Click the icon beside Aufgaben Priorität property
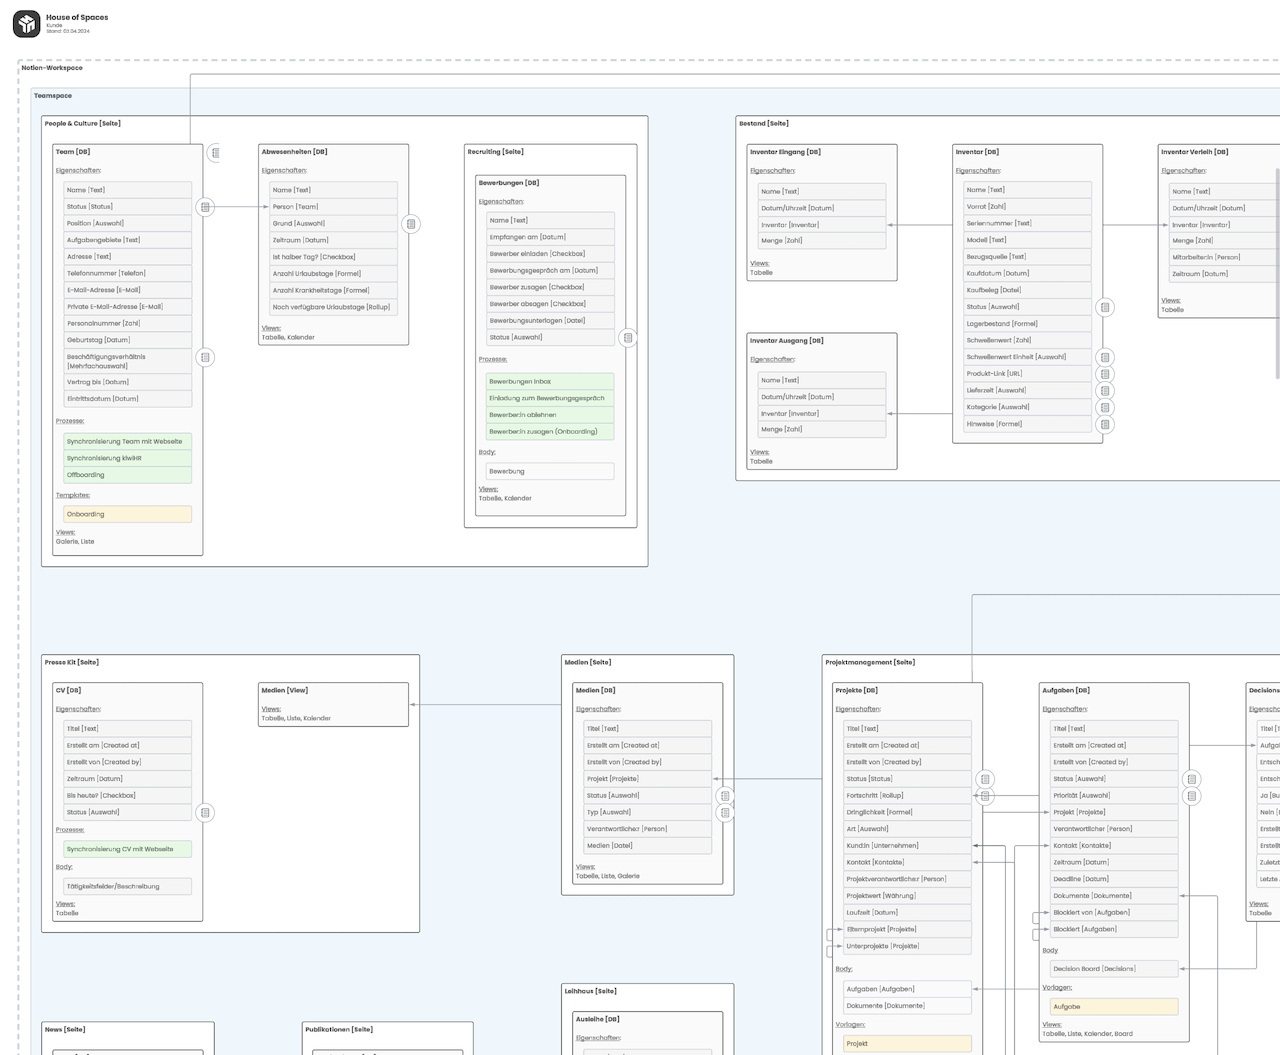Screen dimensions: 1280x1055 coord(1192,796)
